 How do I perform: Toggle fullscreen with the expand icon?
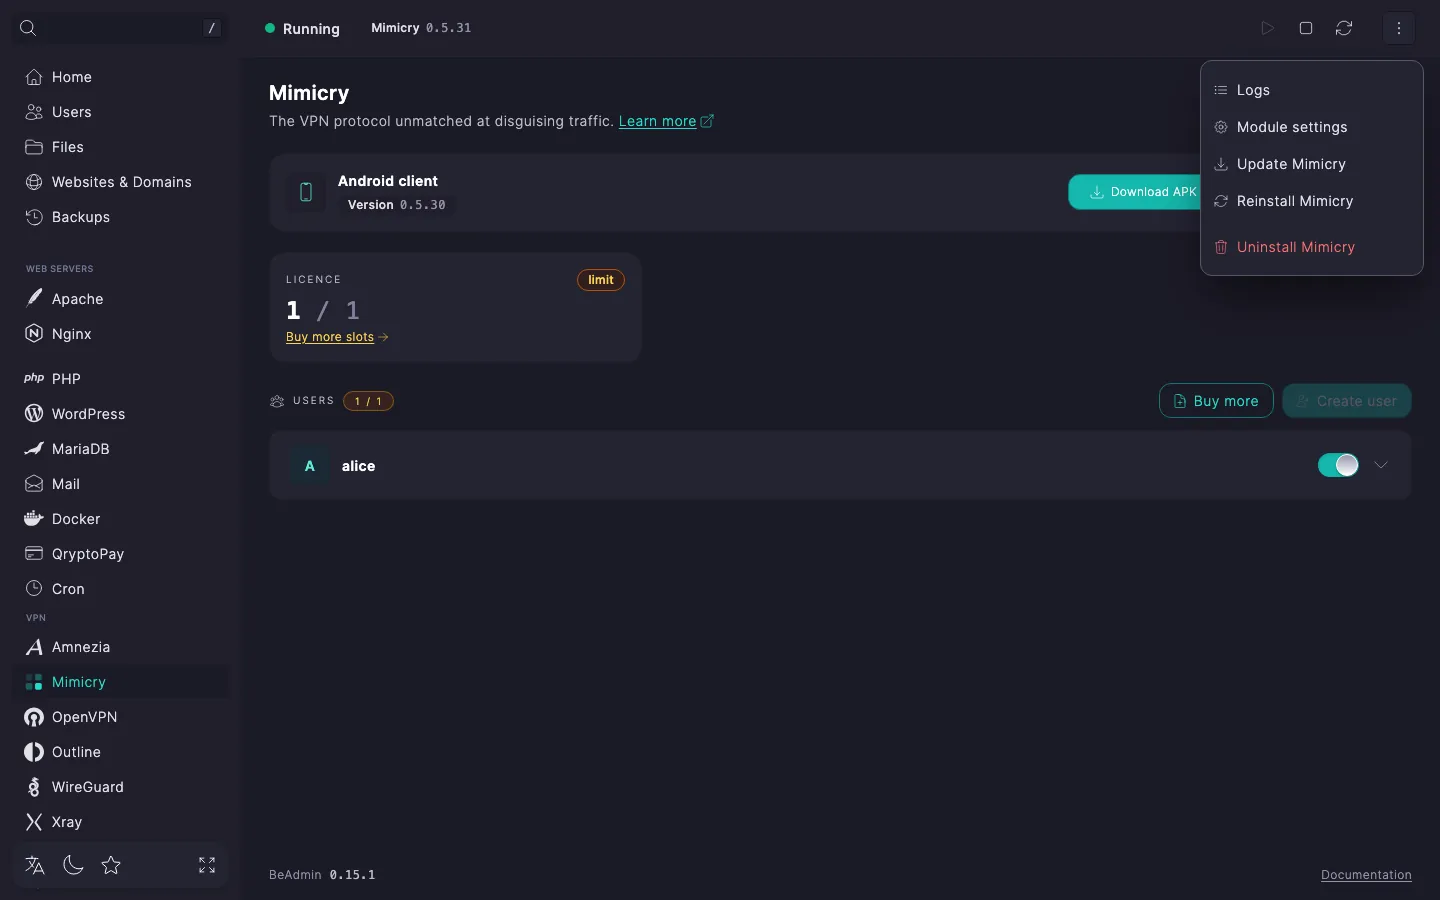(207, 865)
